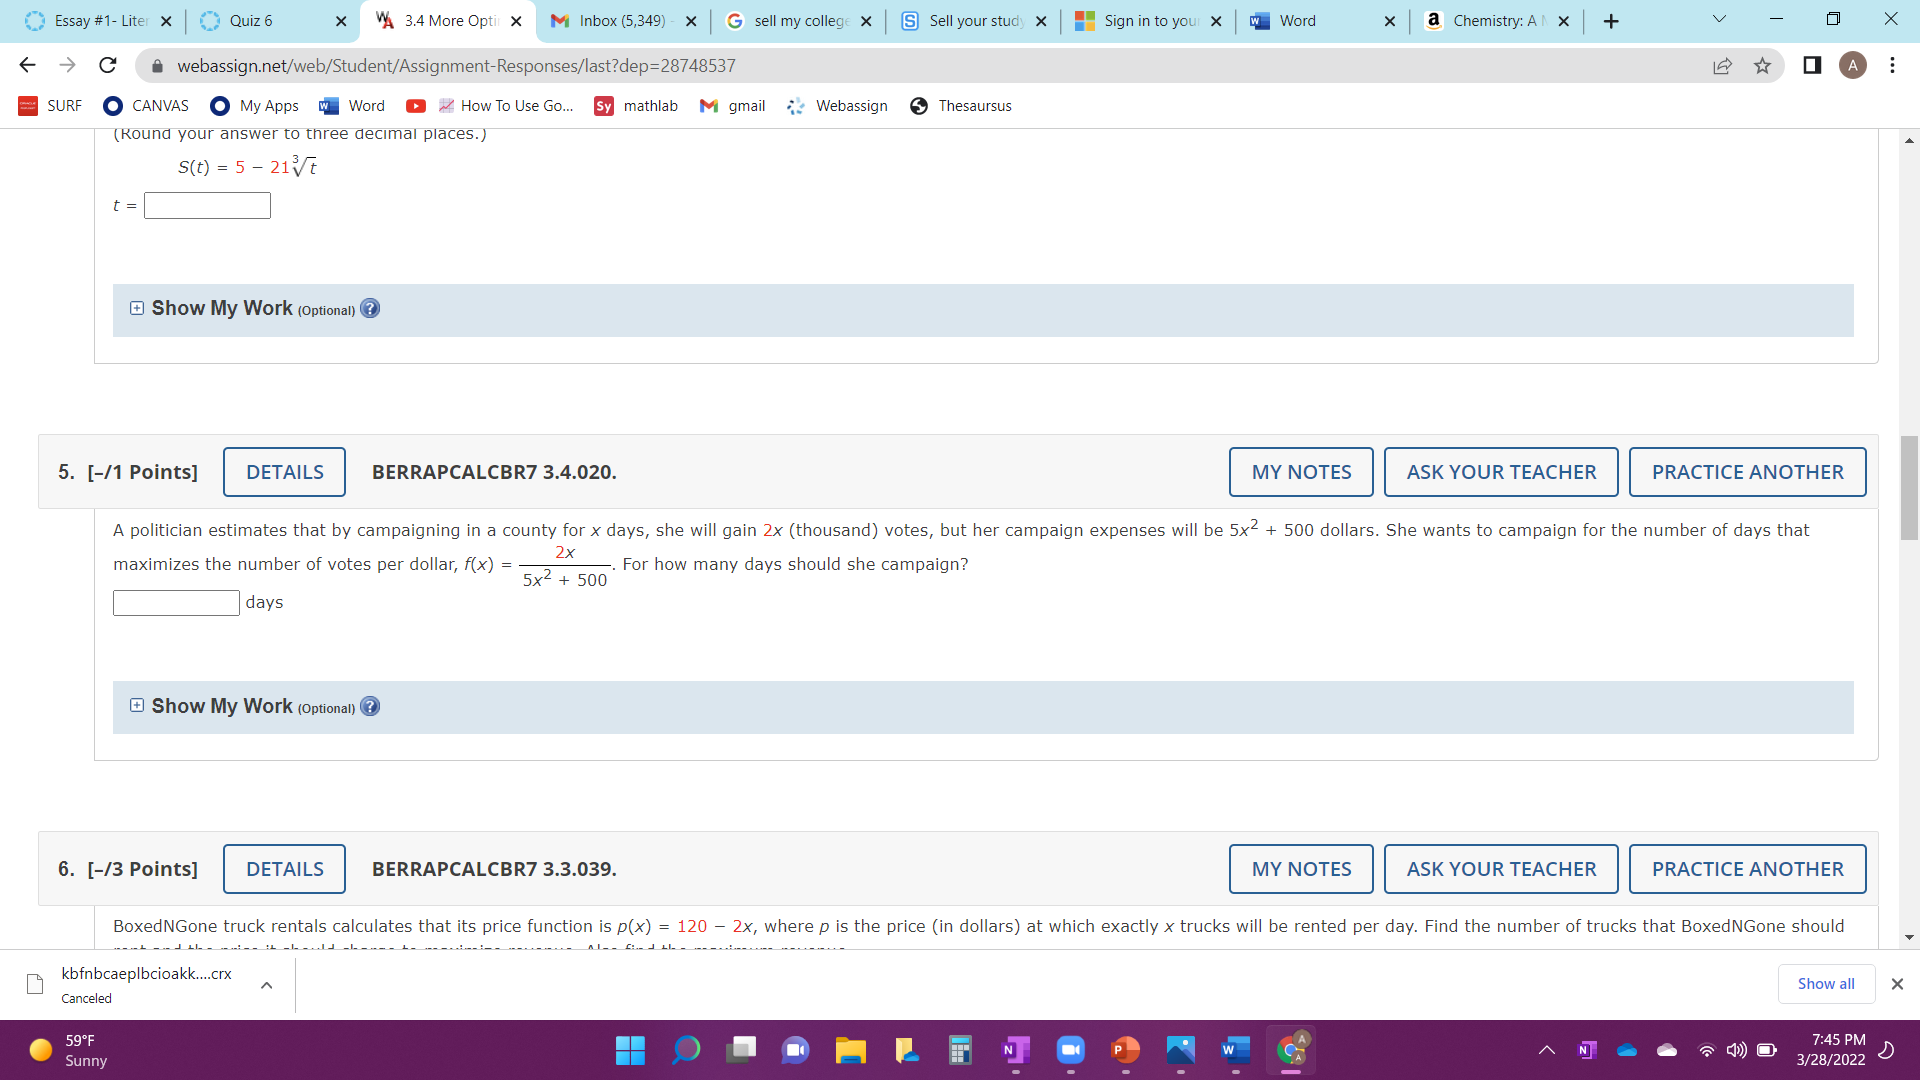Switch to the Chemistry tab
Viewport: 1920px width, 1080px height.
(x=1490, y=20)
